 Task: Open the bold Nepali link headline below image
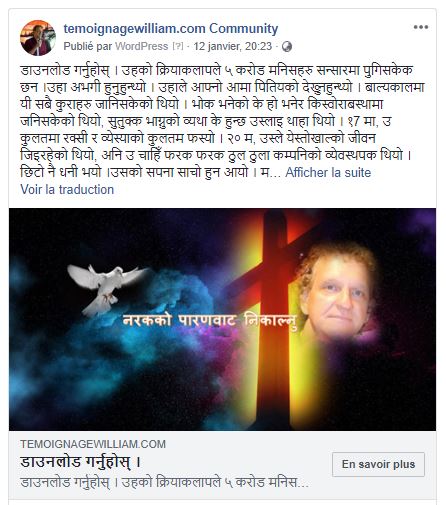click(x=81, y=462)
